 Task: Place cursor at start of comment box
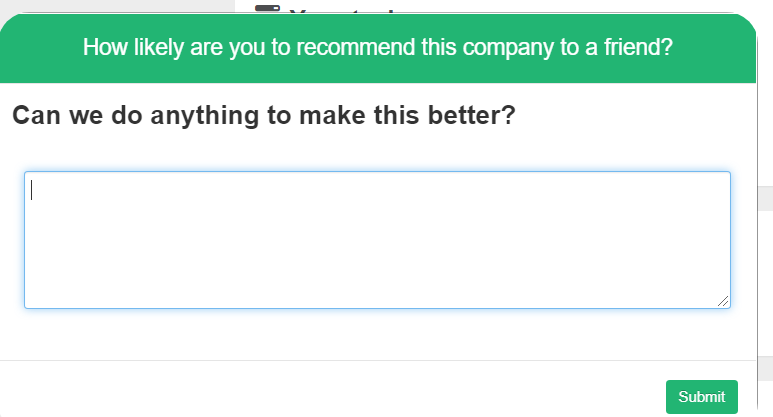click(33, 190)
